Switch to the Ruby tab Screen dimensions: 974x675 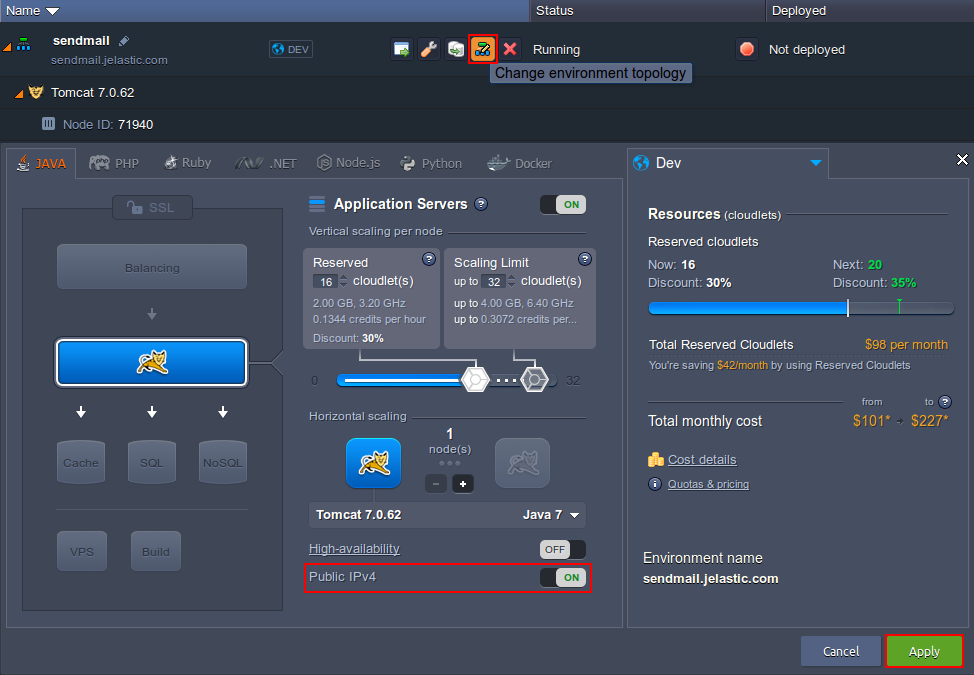pyautogui.click(x=187, y=163)
